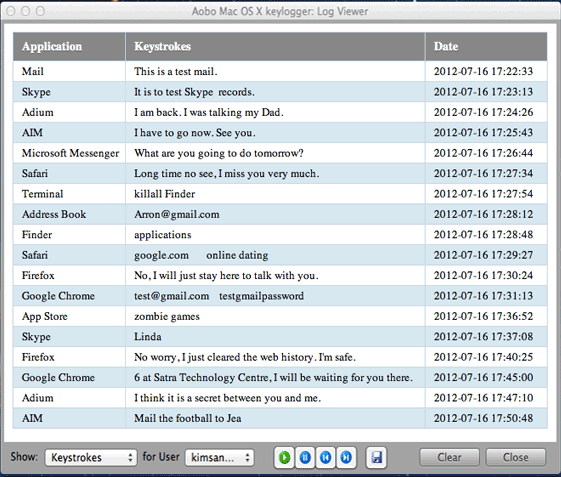Select date 2012-07-16 17:36:52
561x477 pixels.
[x=483, y=316]
